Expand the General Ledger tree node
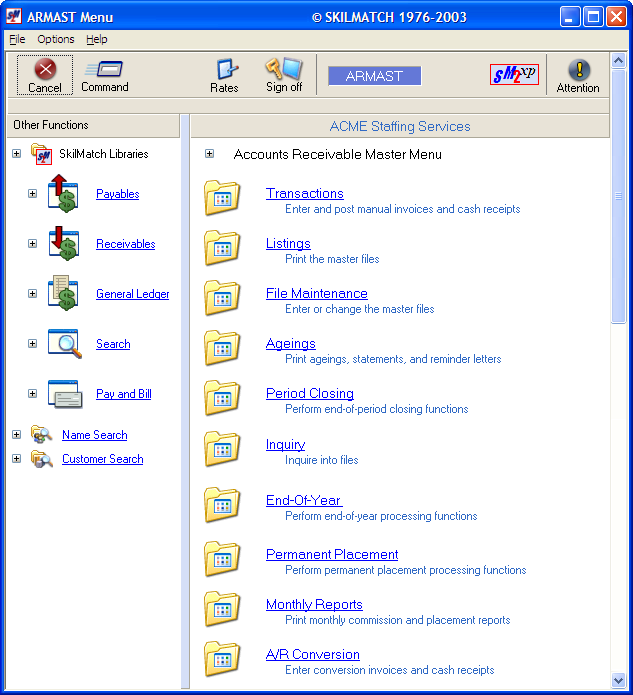The width and height of the screenshot is (633, 695). tap(32, 293)
